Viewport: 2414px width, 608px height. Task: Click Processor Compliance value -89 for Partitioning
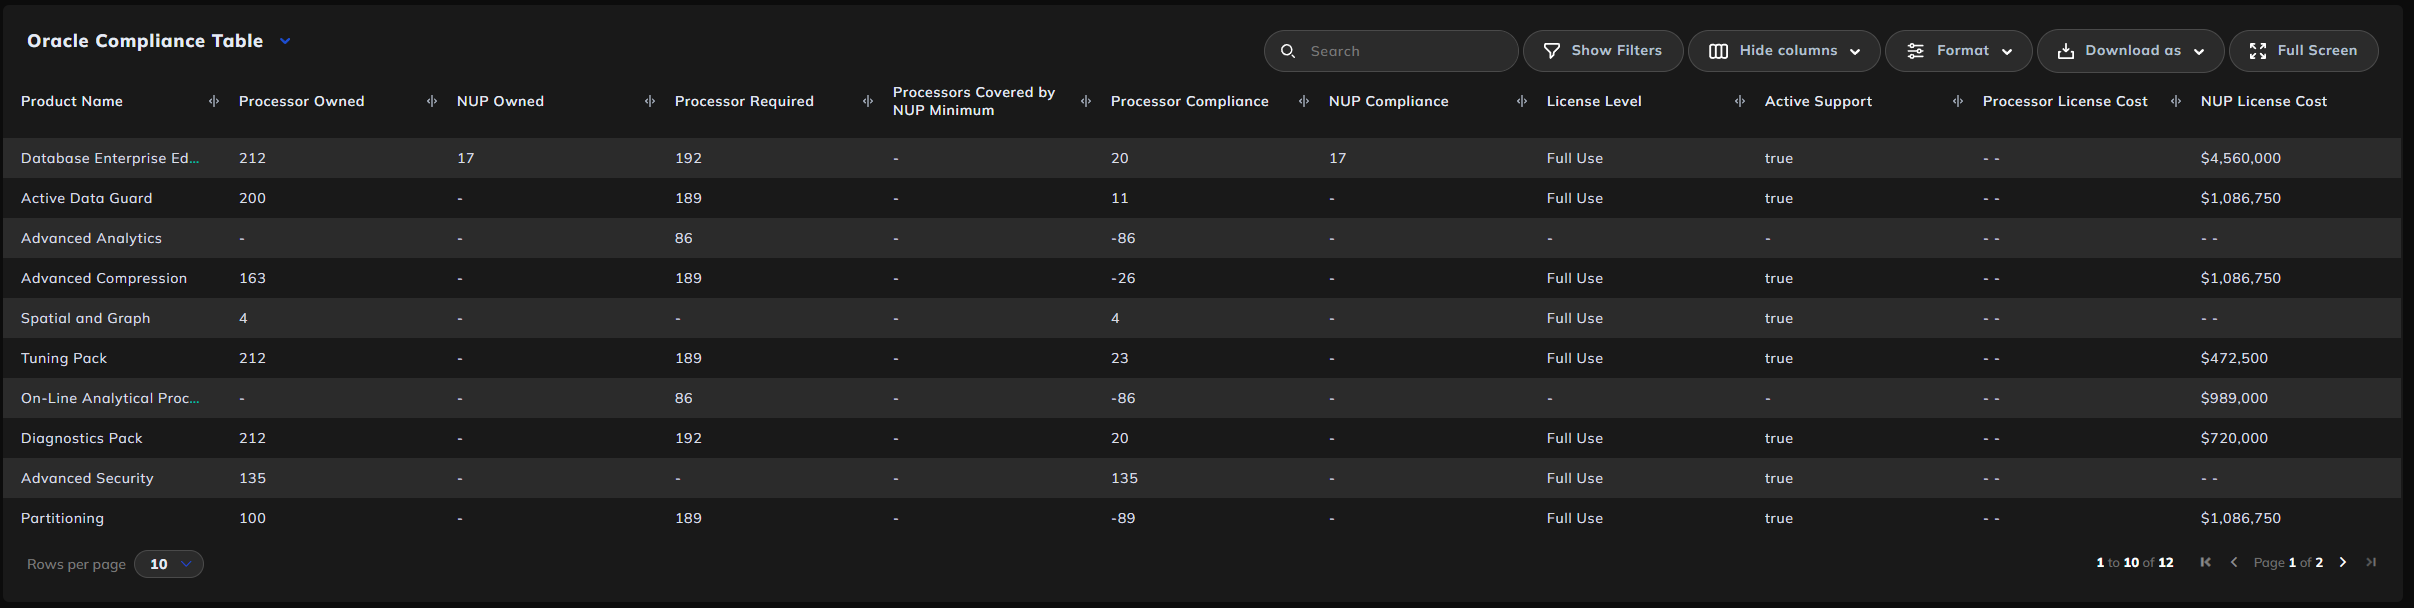pyautogui.click(x=1123, y=518)
